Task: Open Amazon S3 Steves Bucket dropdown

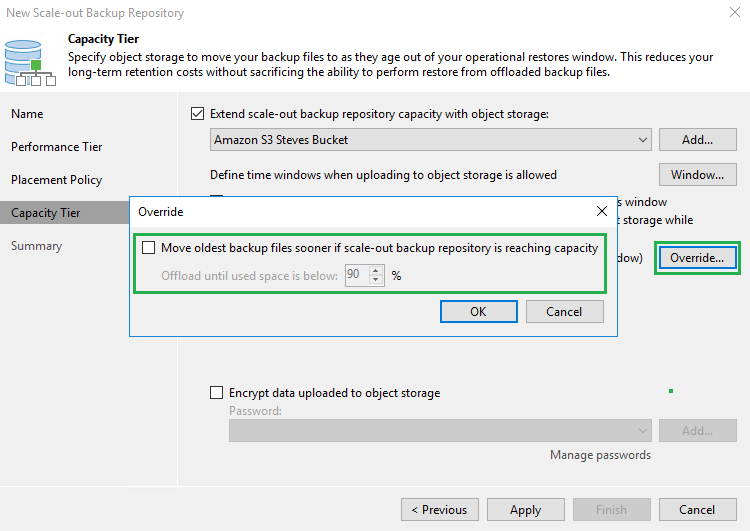Action: [641, 140]
